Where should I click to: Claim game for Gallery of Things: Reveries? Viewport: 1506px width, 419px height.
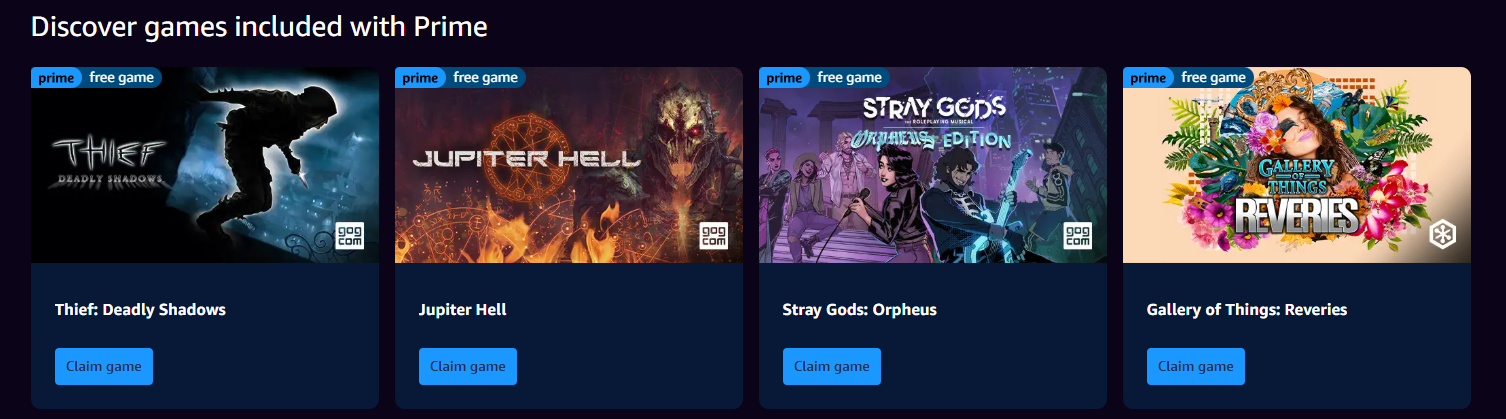[1196, 366]
